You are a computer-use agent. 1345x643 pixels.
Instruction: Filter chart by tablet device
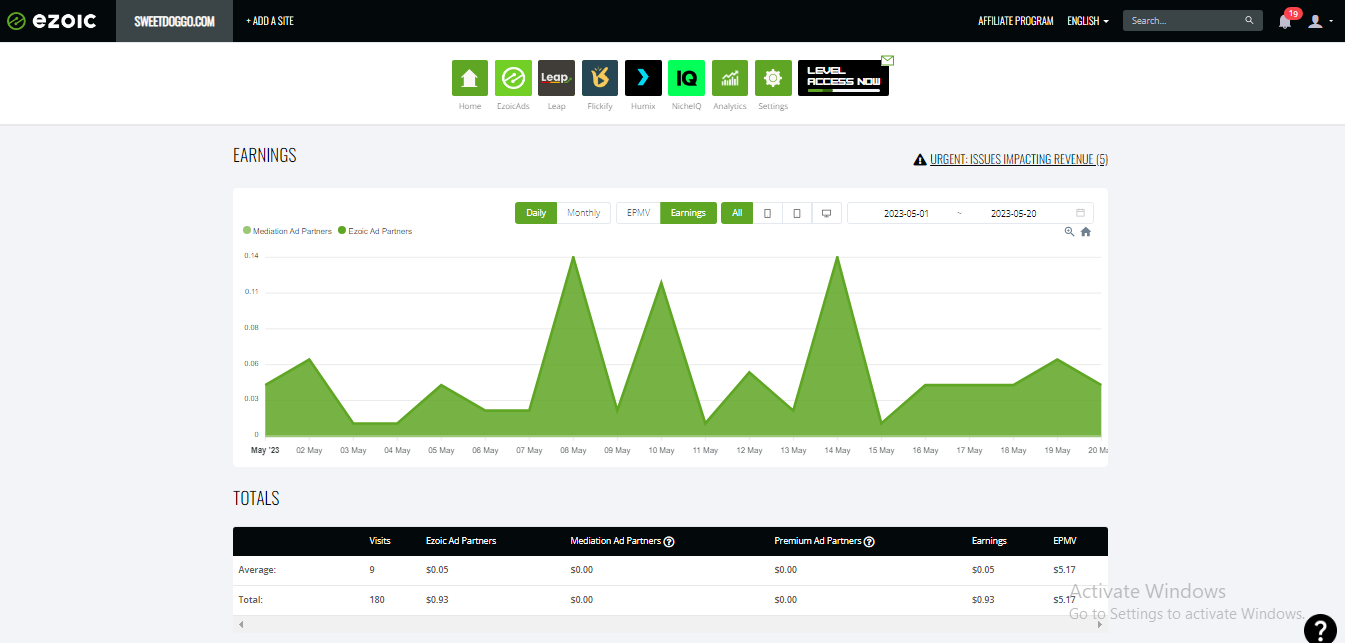pos(797,213)
